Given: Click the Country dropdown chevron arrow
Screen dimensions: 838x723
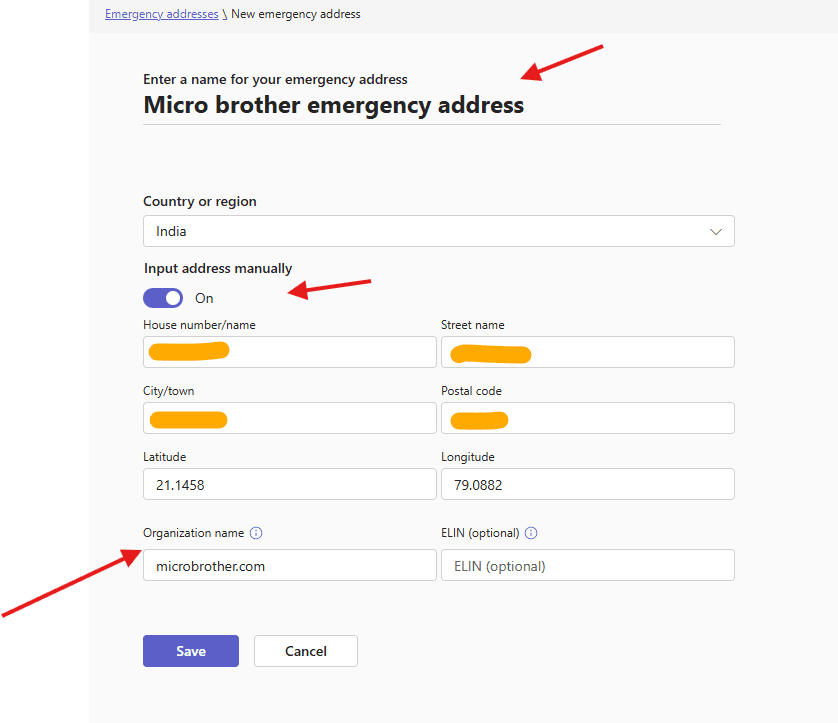Looking at the screenshot, I should pyautogui.click(x=716, y=231).
